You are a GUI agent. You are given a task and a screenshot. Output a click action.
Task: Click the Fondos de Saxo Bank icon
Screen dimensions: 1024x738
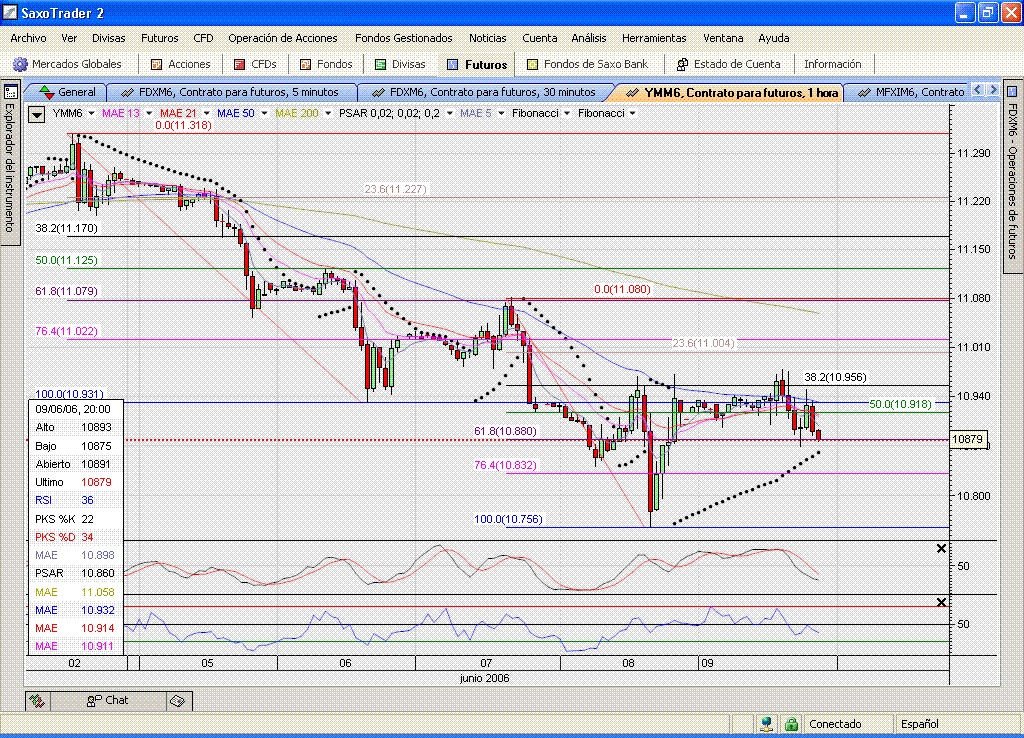tap(532, 64)
